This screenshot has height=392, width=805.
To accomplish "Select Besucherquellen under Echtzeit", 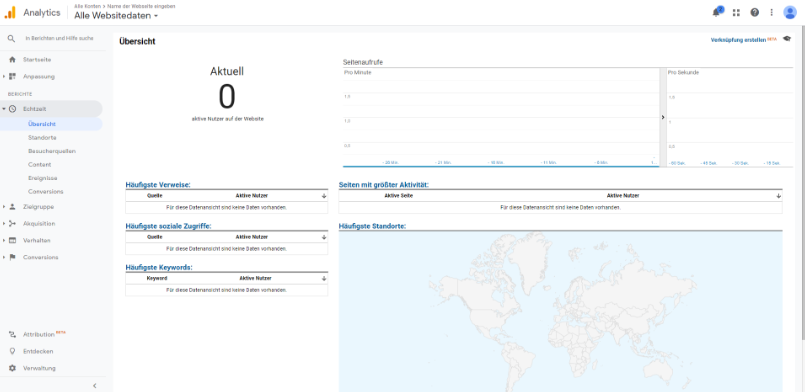I will [x=52, y=151].
